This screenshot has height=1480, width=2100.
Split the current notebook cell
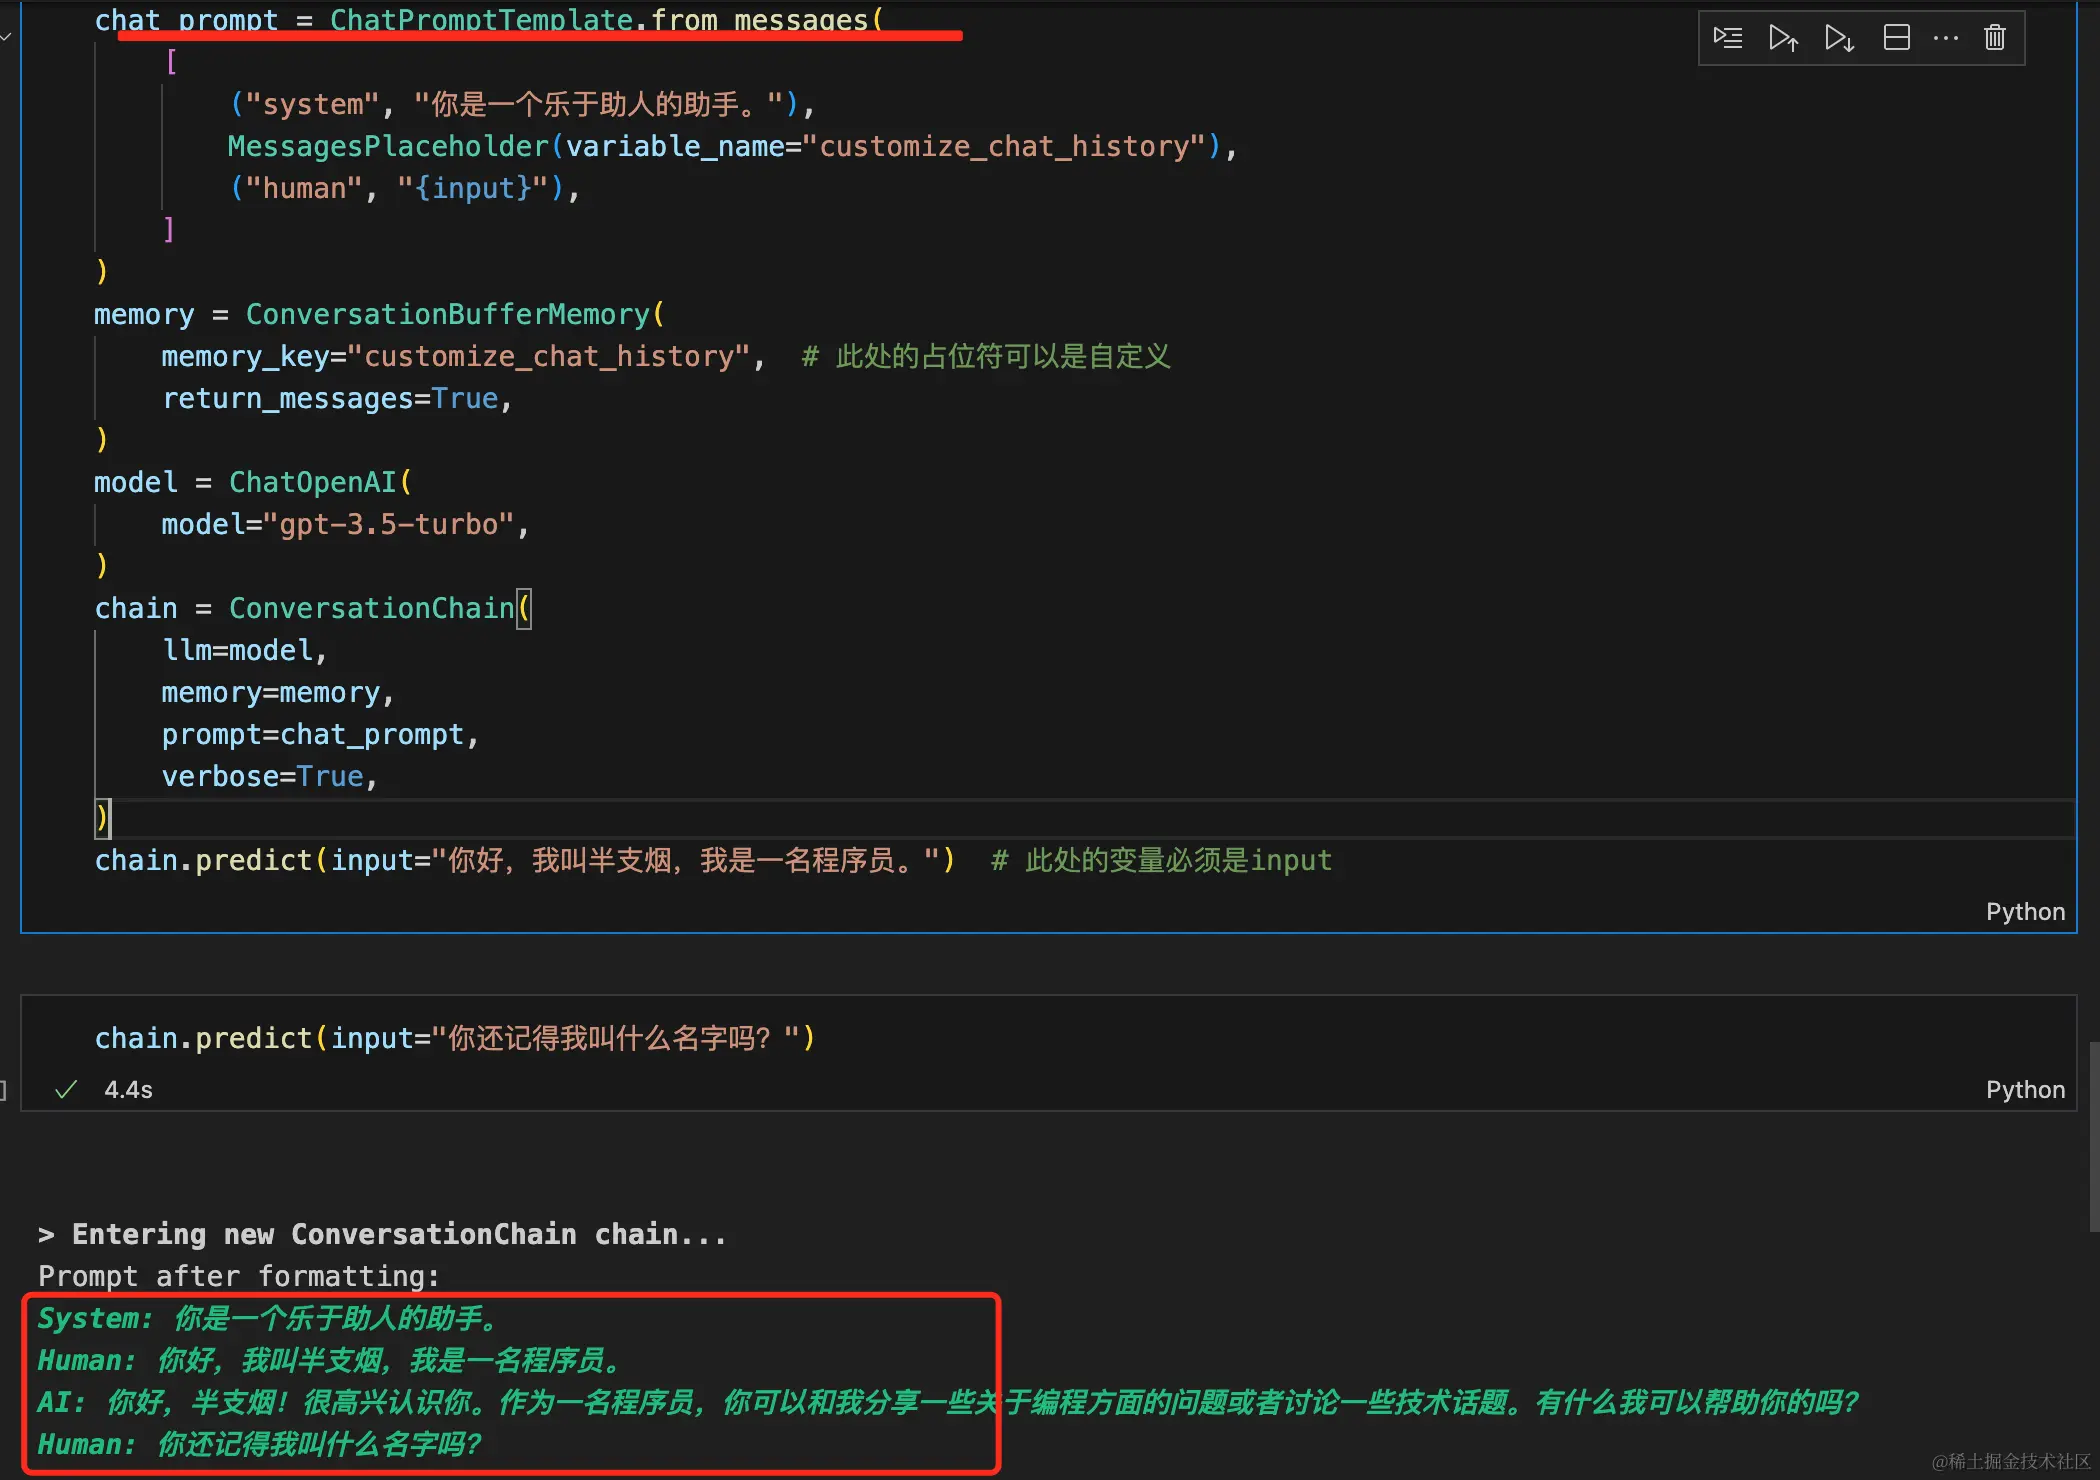(1896, 38)
